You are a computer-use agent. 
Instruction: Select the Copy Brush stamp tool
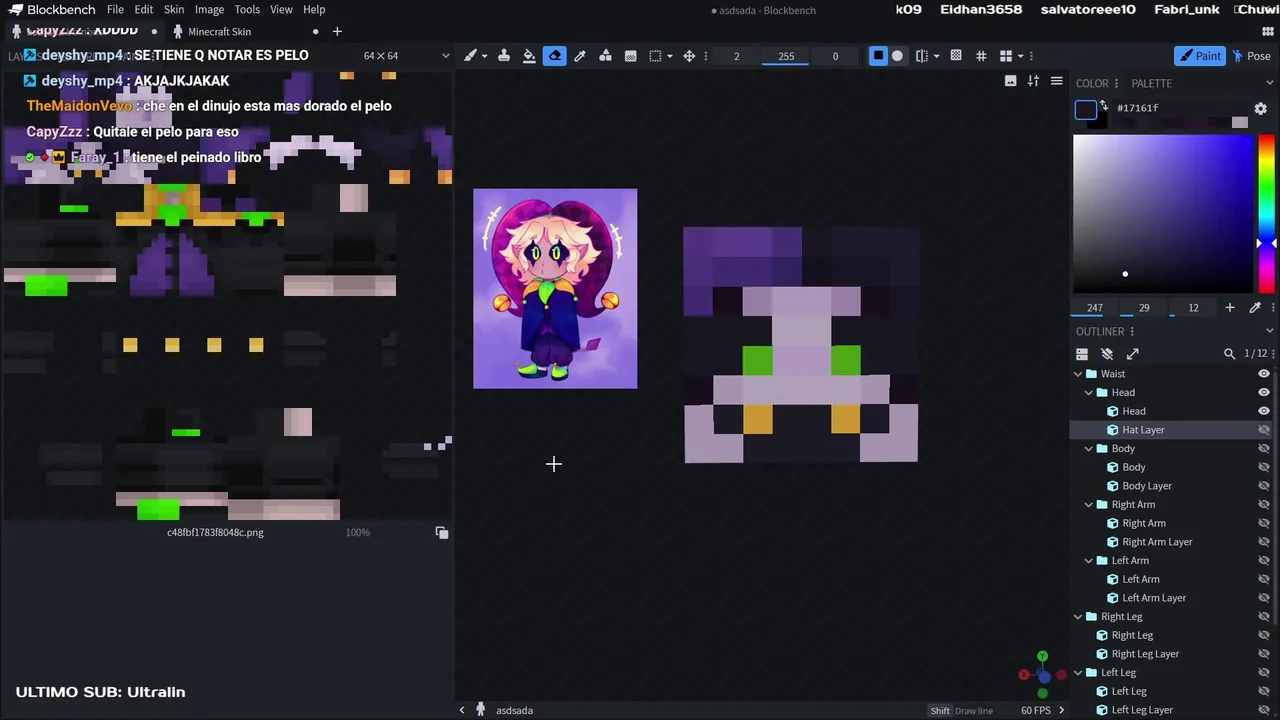[504, 56]
